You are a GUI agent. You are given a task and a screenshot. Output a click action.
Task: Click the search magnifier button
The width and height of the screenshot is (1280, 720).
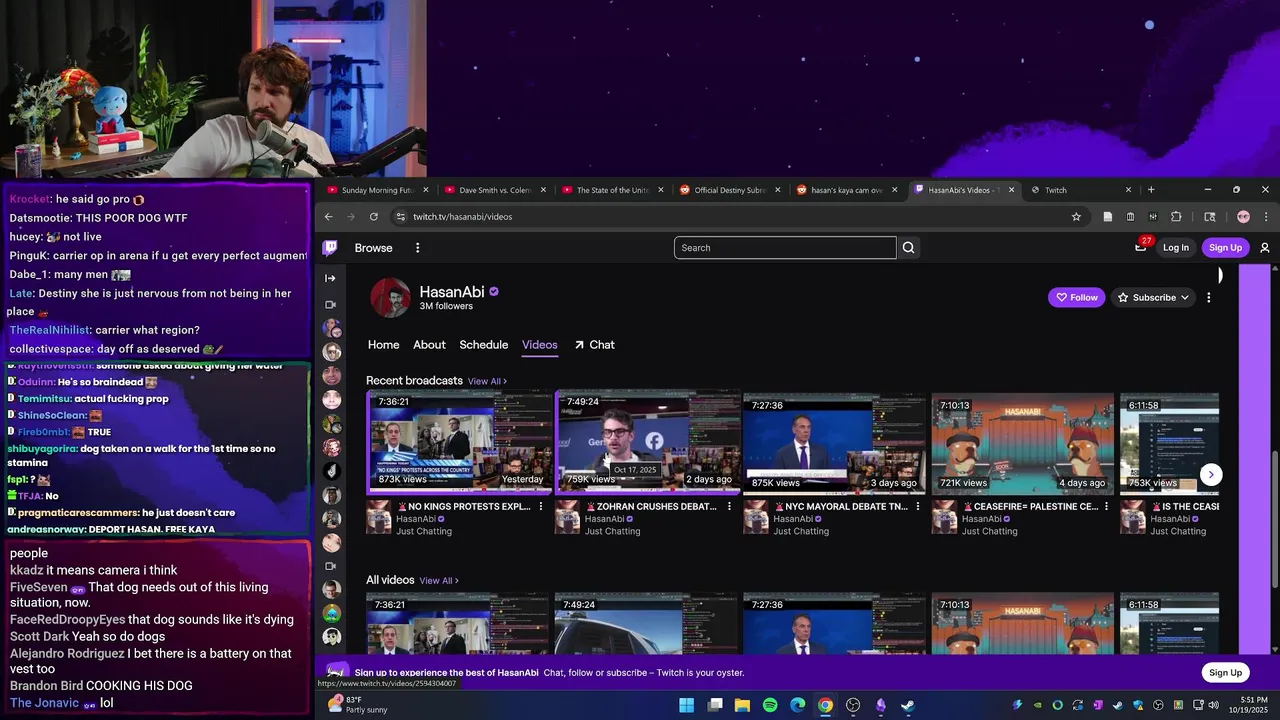click(908, 248)
